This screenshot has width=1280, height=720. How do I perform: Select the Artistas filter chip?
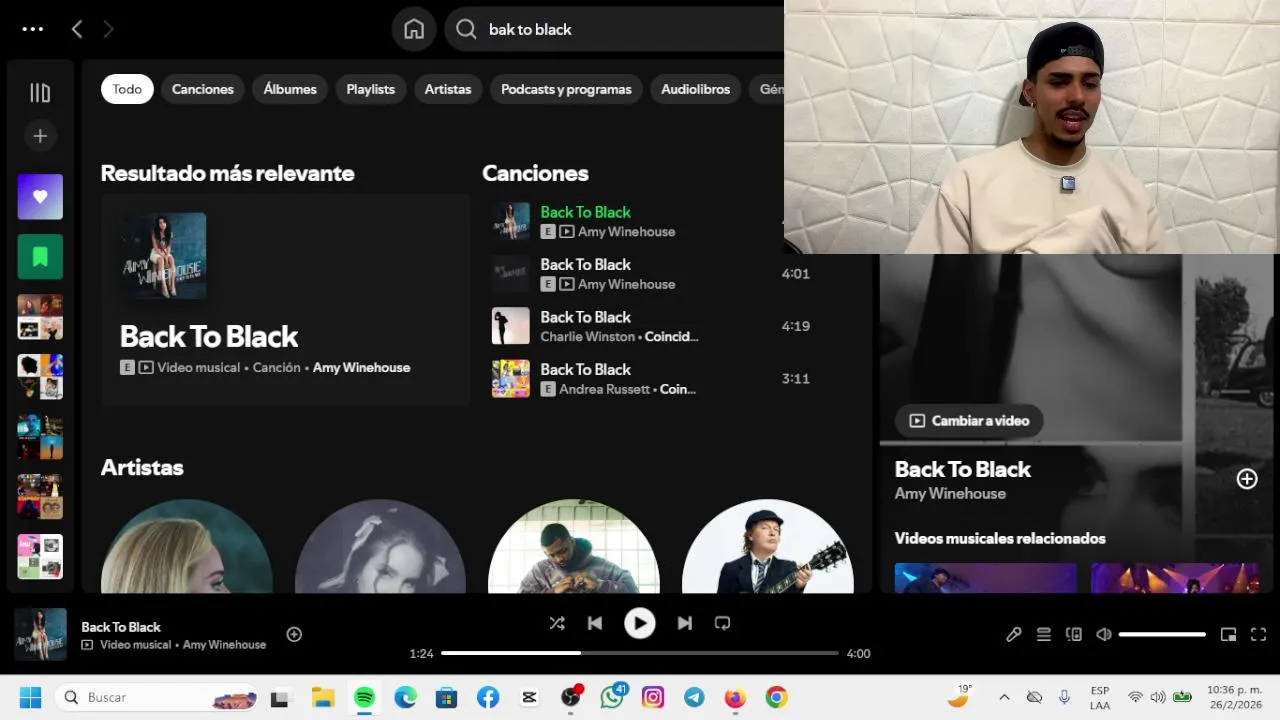point(448,89)
